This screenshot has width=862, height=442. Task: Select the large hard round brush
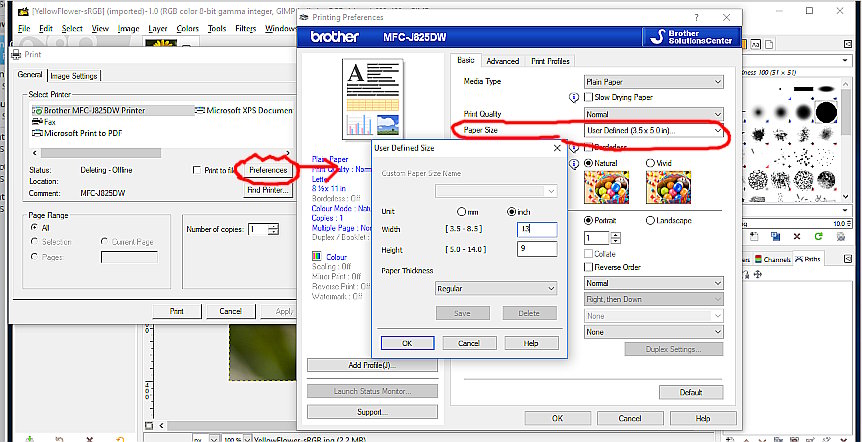tap(826, 112)
